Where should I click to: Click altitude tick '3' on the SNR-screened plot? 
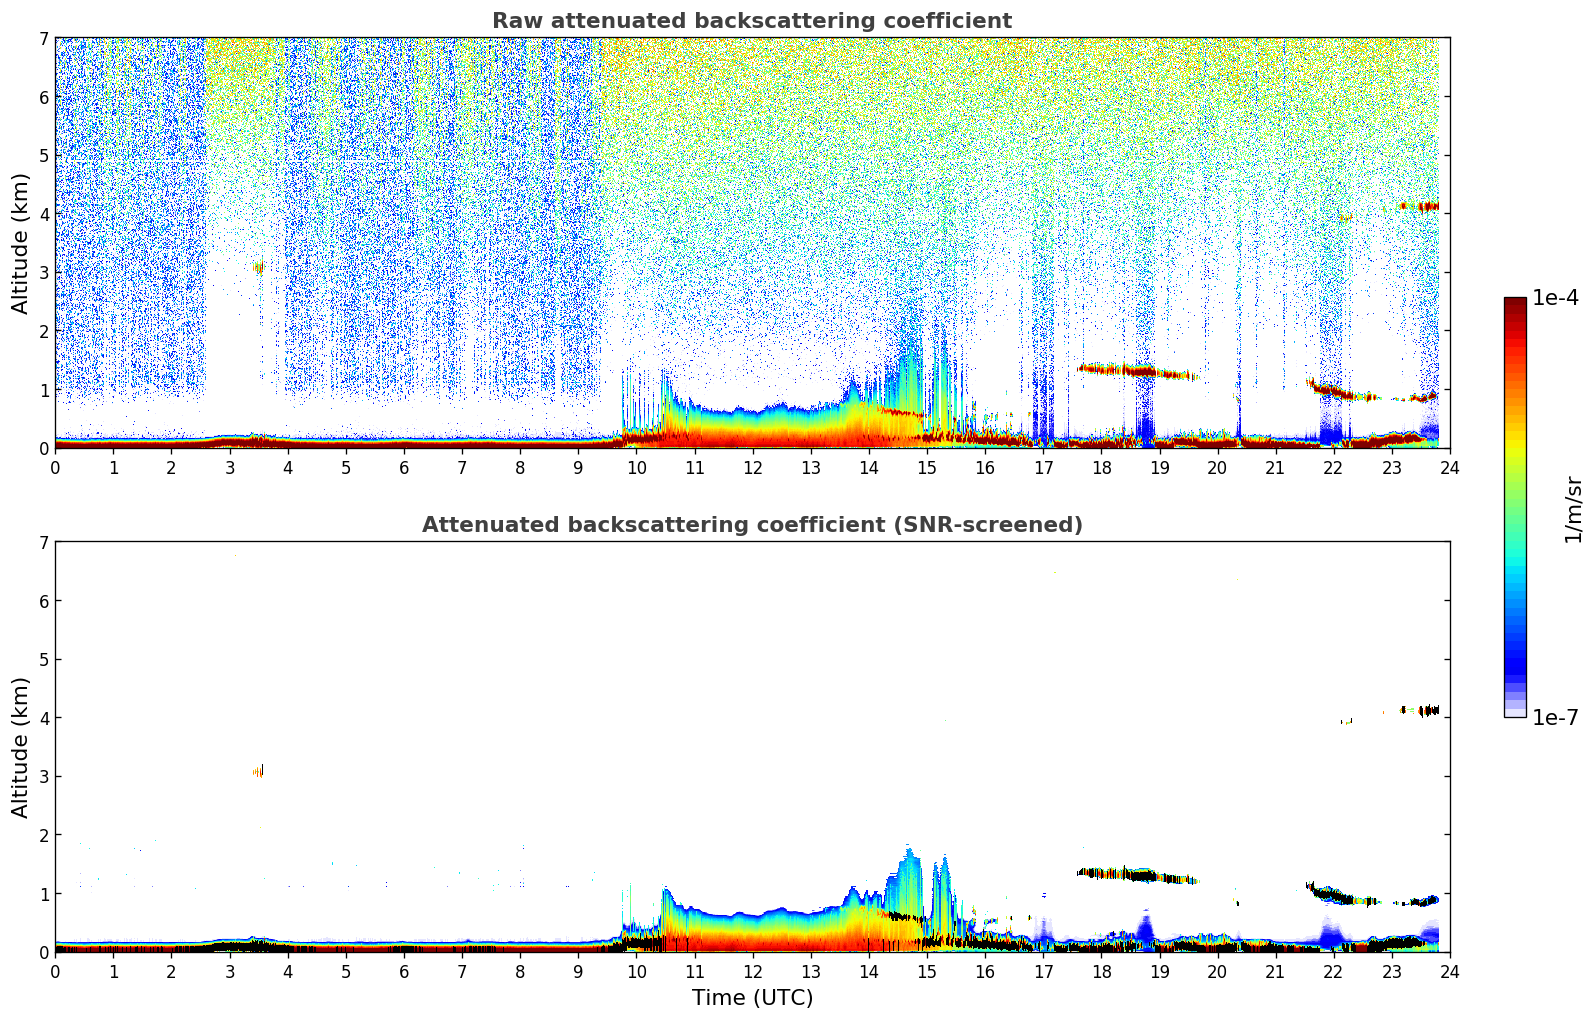pyautogui.click(x=43, y=777)
